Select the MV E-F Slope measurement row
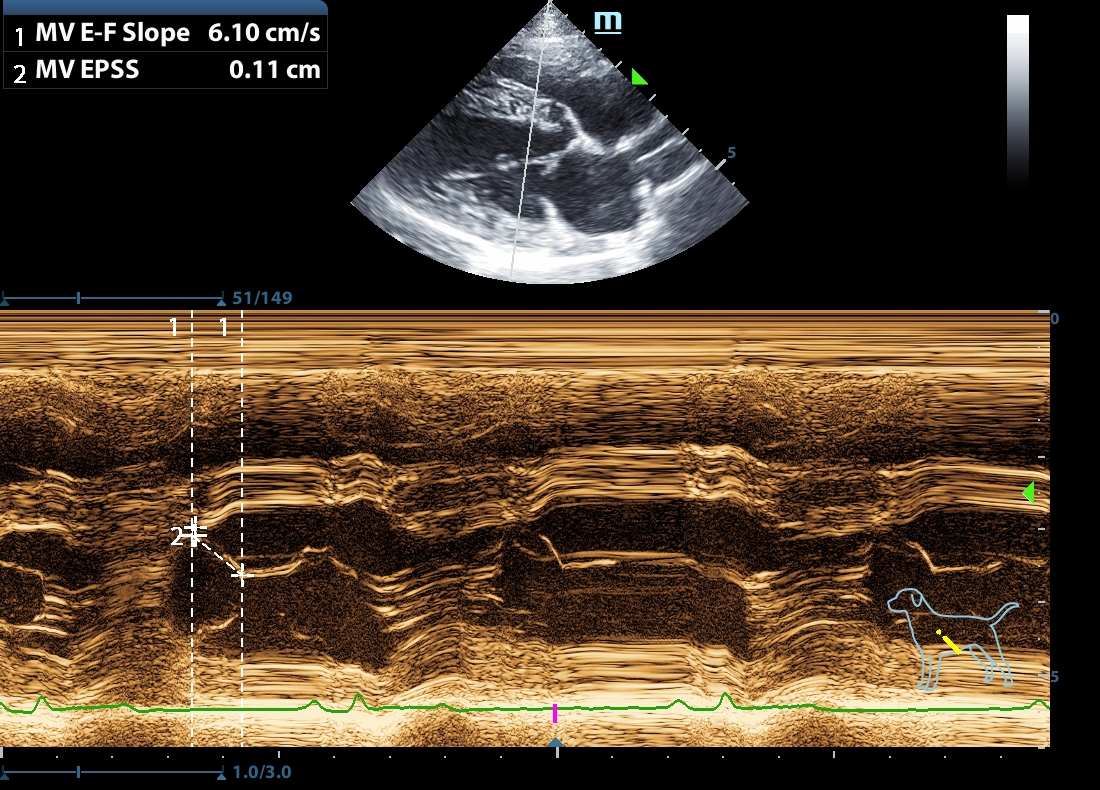Viewport: 1100px width, 790px height. pos(165,34)
